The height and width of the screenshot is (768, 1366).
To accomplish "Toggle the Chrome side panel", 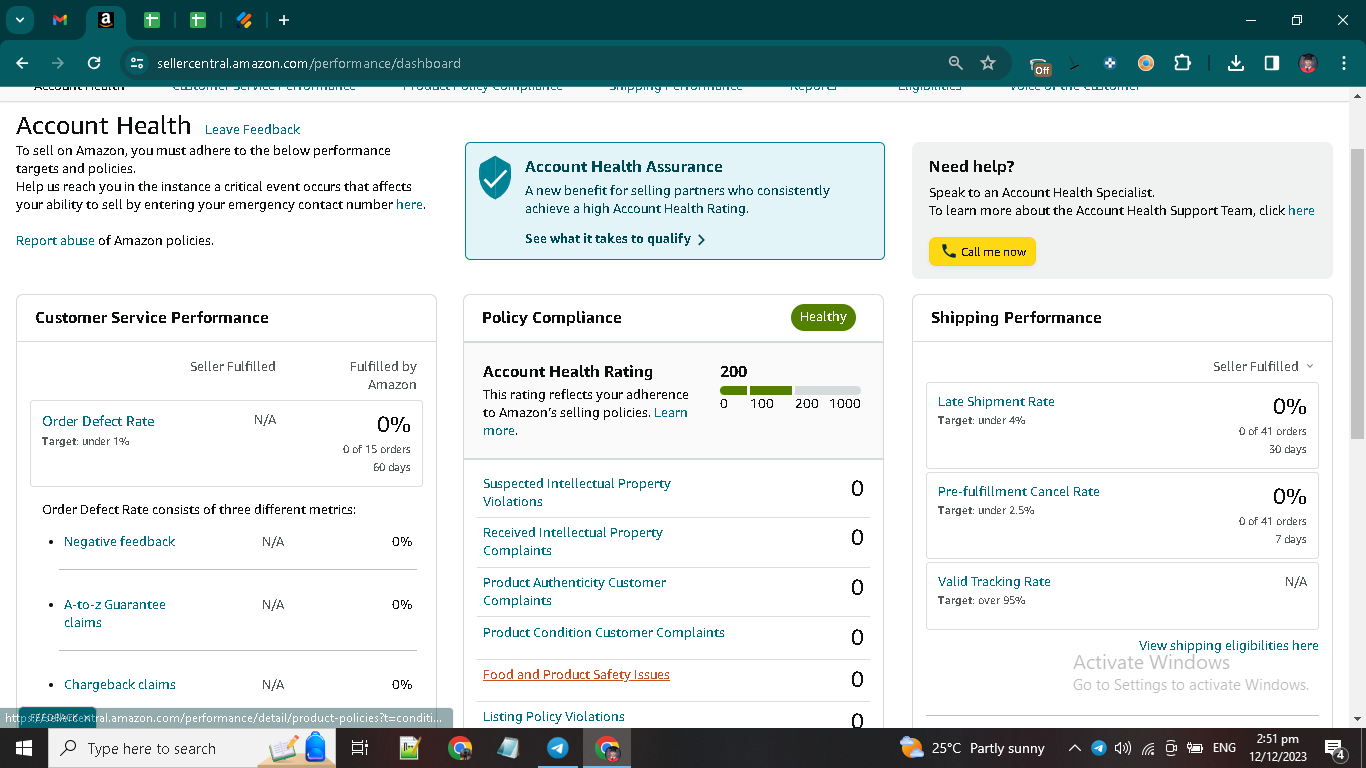I will pos(1272,63).
